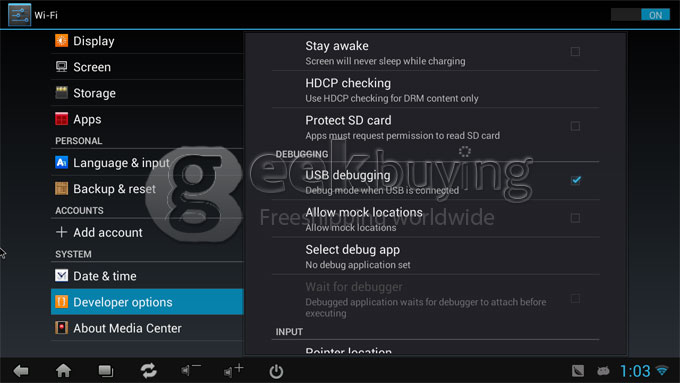
Task: Tap the Android debug icon in tray
Action: [x=603, y=371]
